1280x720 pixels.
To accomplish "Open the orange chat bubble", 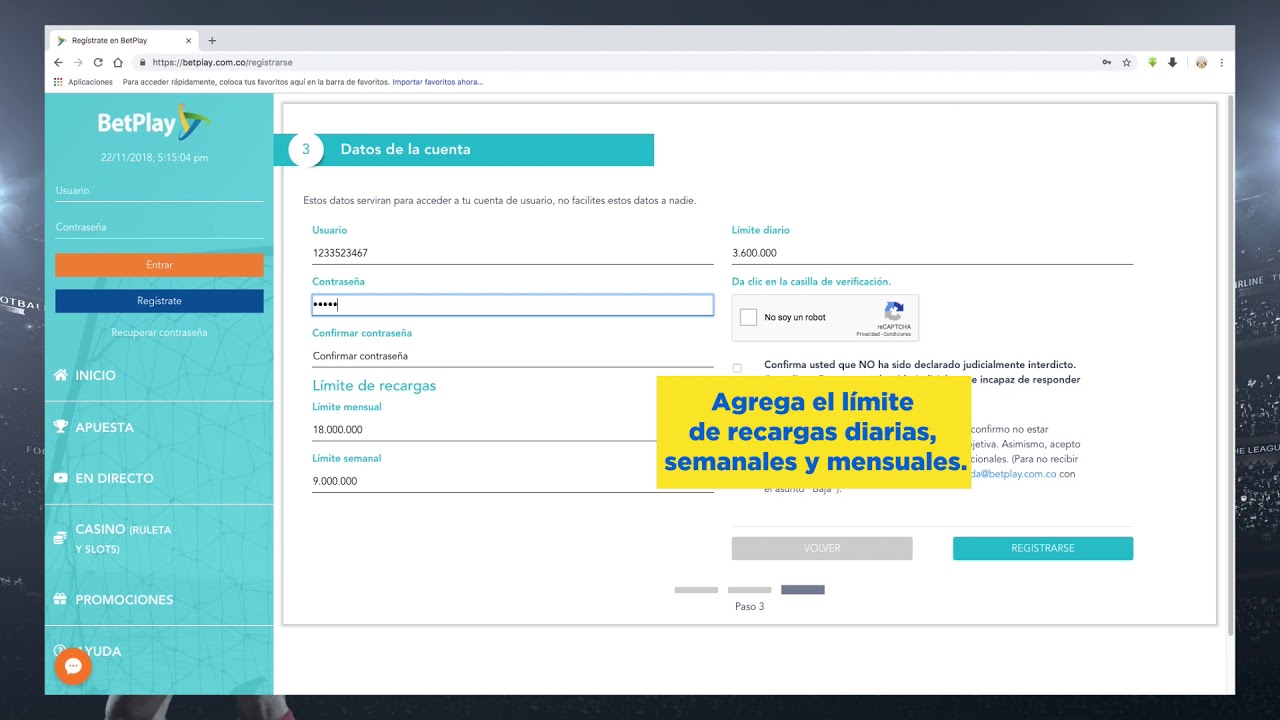I will point(73,666).
